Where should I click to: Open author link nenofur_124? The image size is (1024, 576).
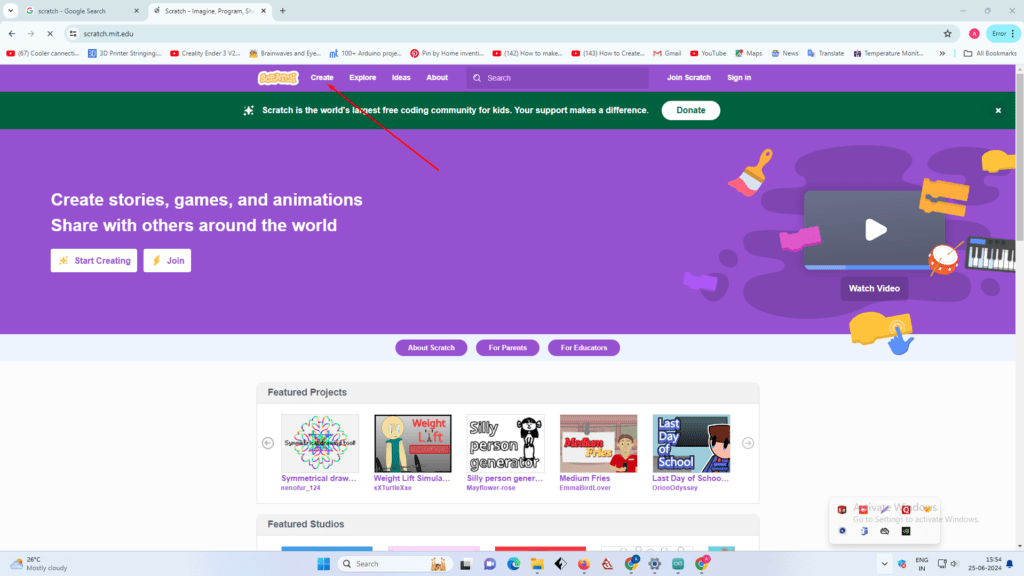tap(300, 488)
